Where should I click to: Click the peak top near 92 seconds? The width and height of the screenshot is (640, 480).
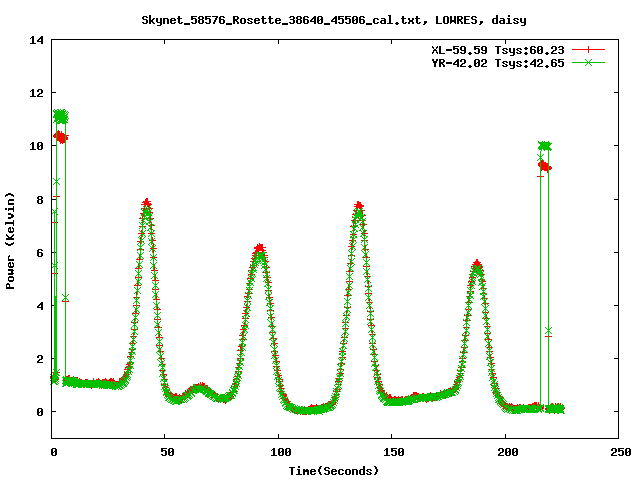[x=260, y=249]
